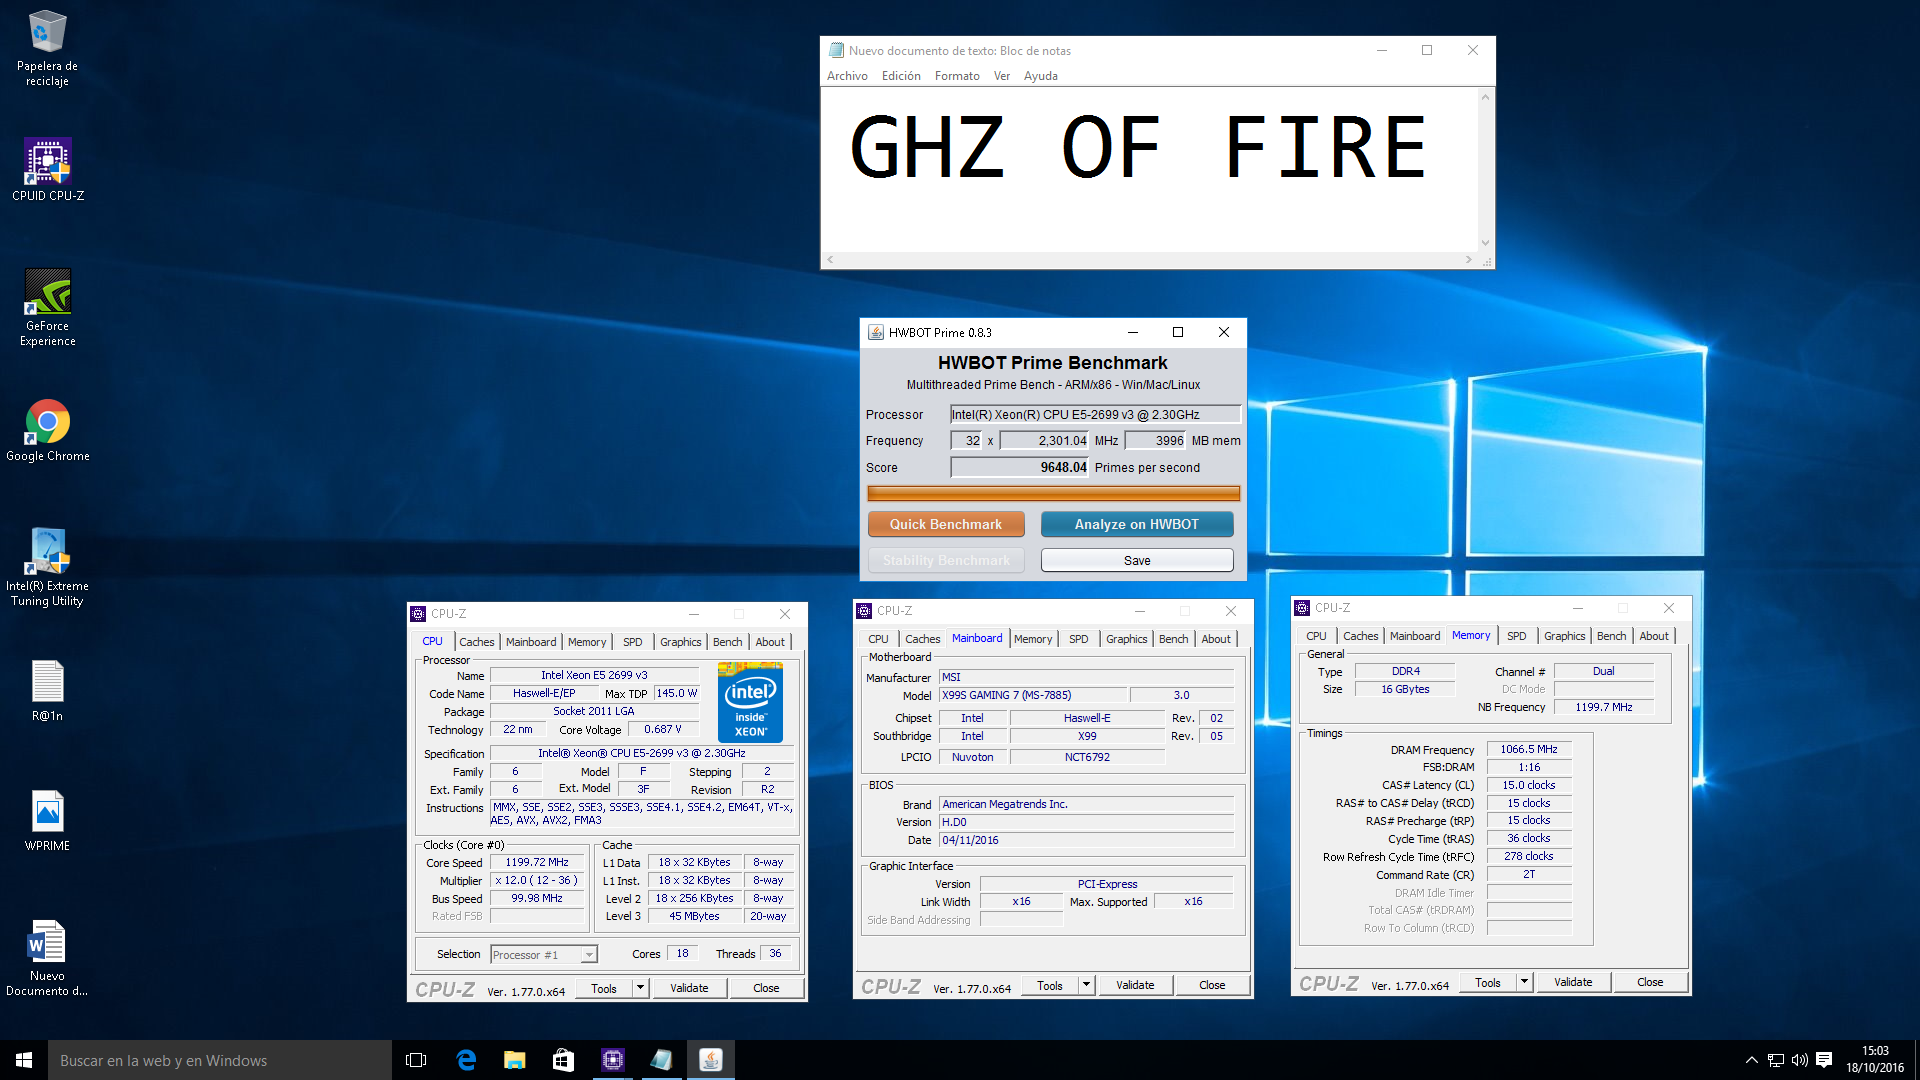1920x1080 pixels.
Task: Click the 1066.5 MHz DRAM Frequency value
Action: tap(1528, 749)
